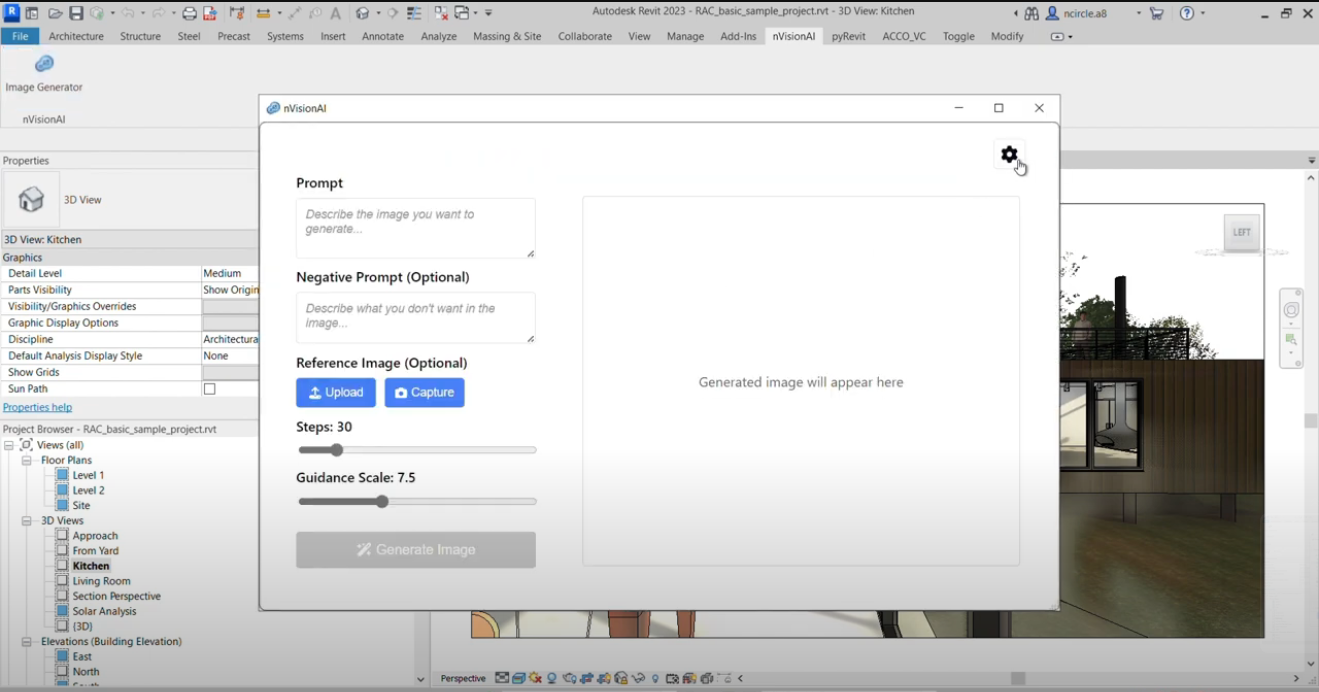This screenshot has height=692, width=1319.
Task: Click the vertical scrollbar of the 3D view
Action: [x=1311, y=421]
